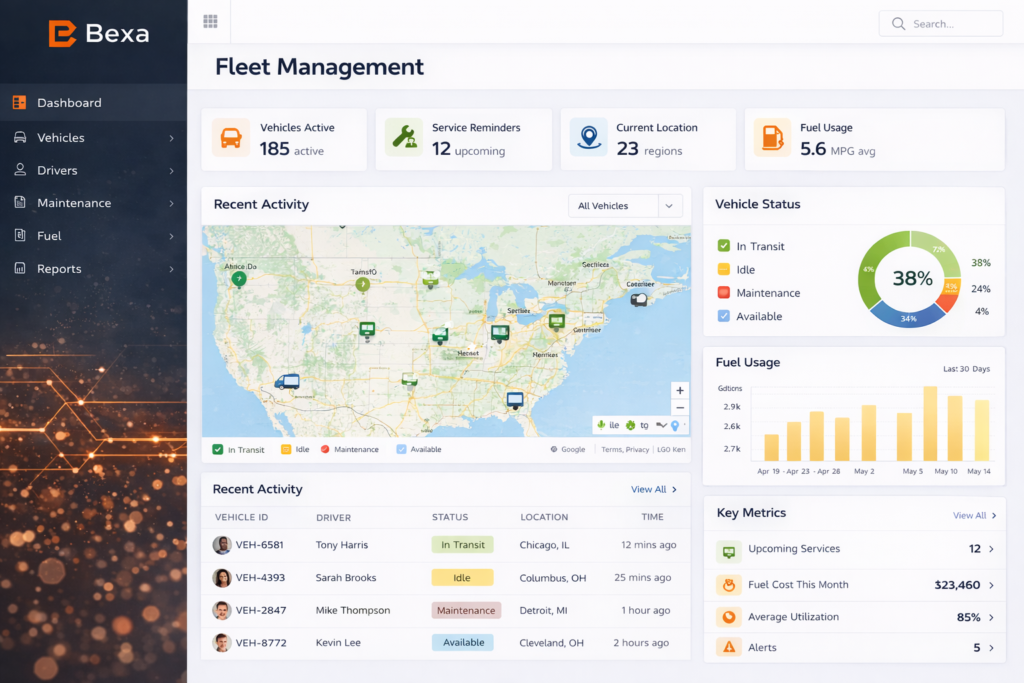Expand the Maintenance sidebar menu
The width and height of the screenshot is (1024, 683).
coord(93,203)
